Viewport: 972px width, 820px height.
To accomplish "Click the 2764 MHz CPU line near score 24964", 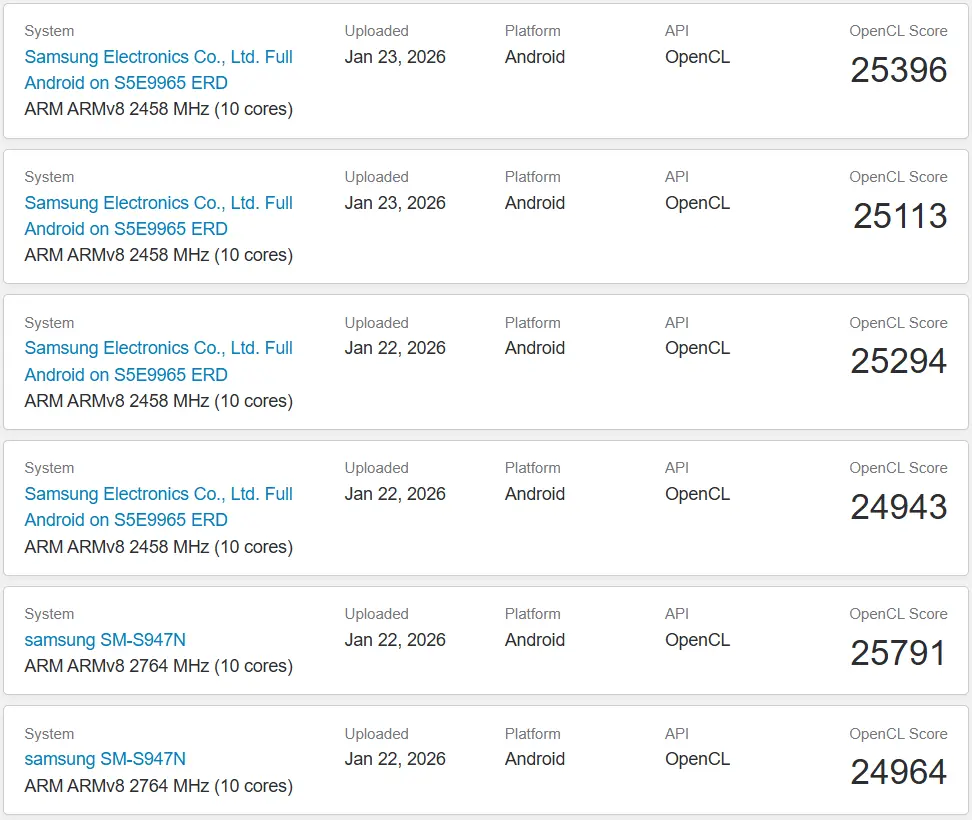I will [158, 786].
